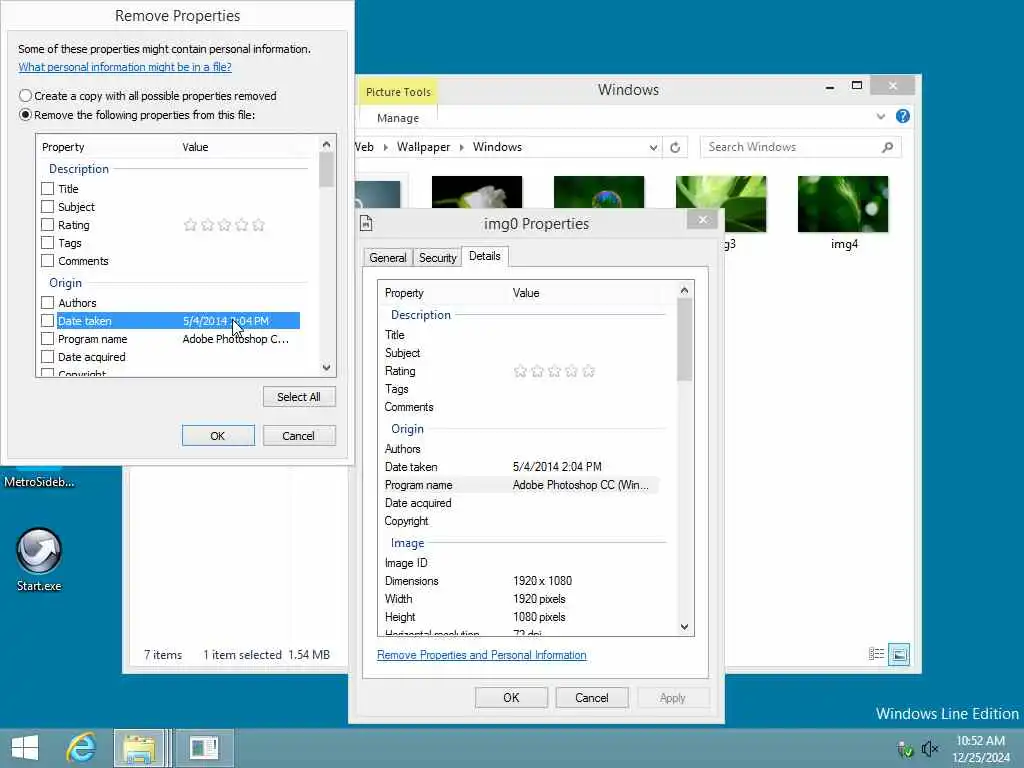Check the Title property checkbox
Screen dimensions: 1024x768
48,189
